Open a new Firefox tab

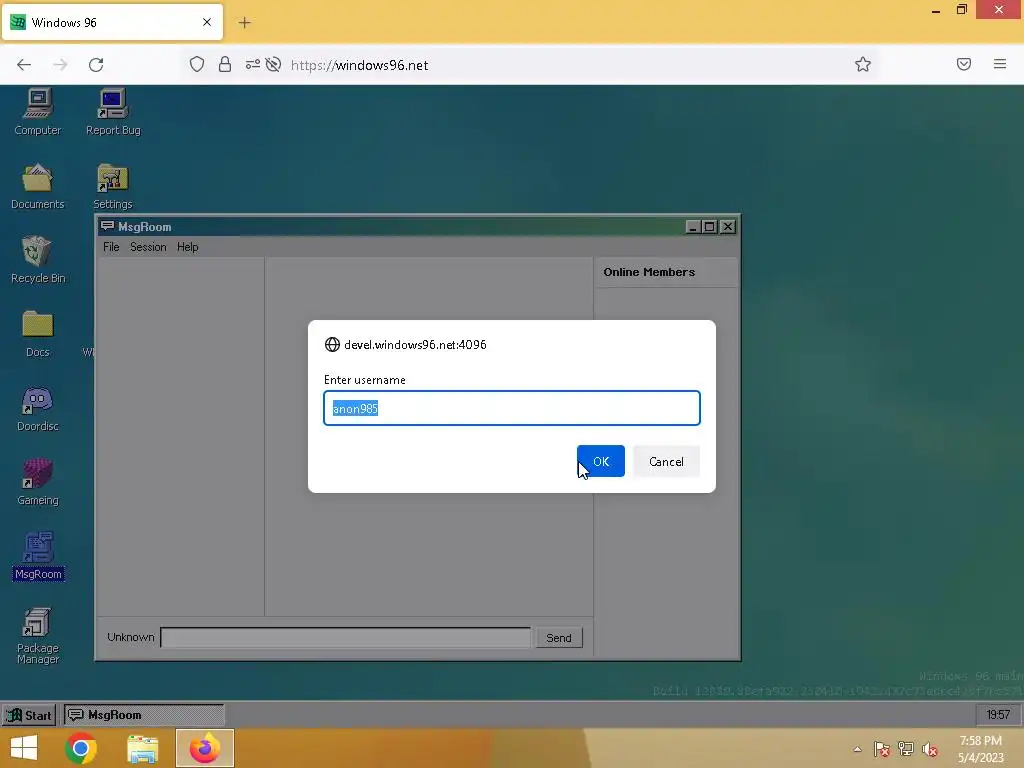click(244, 23)
